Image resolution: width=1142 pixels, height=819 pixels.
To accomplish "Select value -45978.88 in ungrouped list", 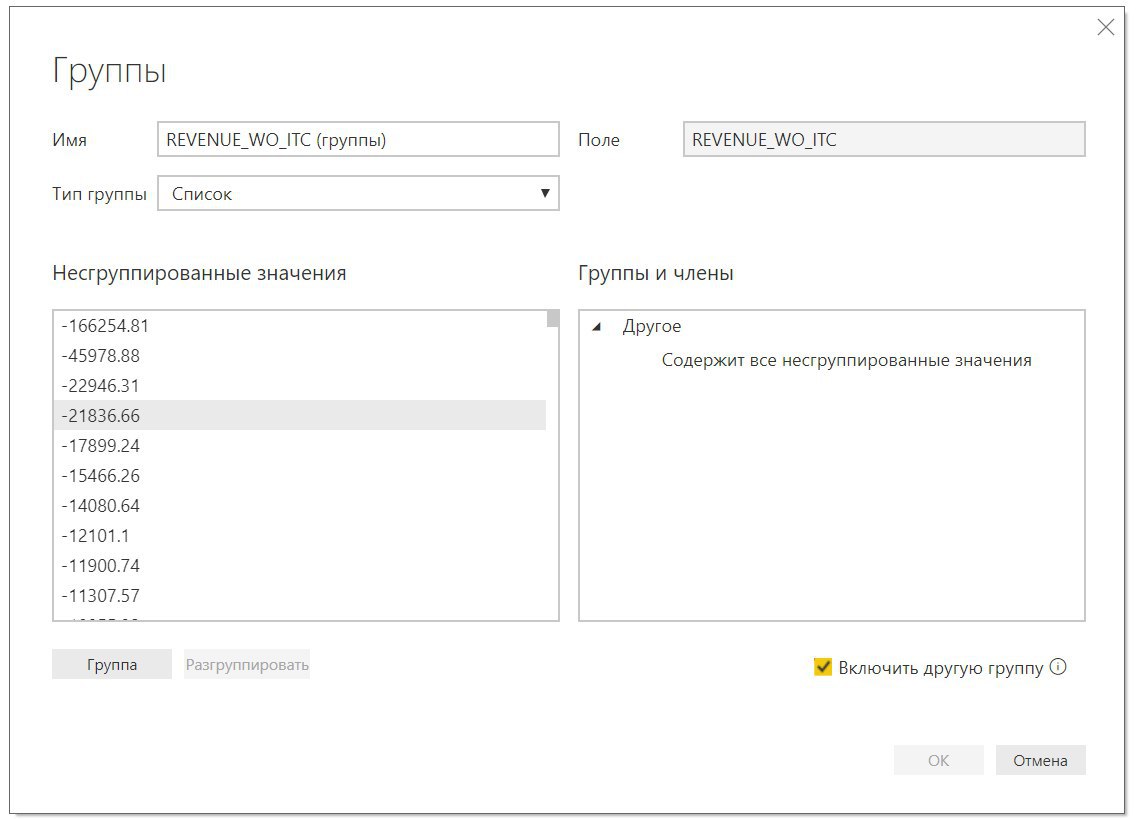I will click(x=101, y=356).
